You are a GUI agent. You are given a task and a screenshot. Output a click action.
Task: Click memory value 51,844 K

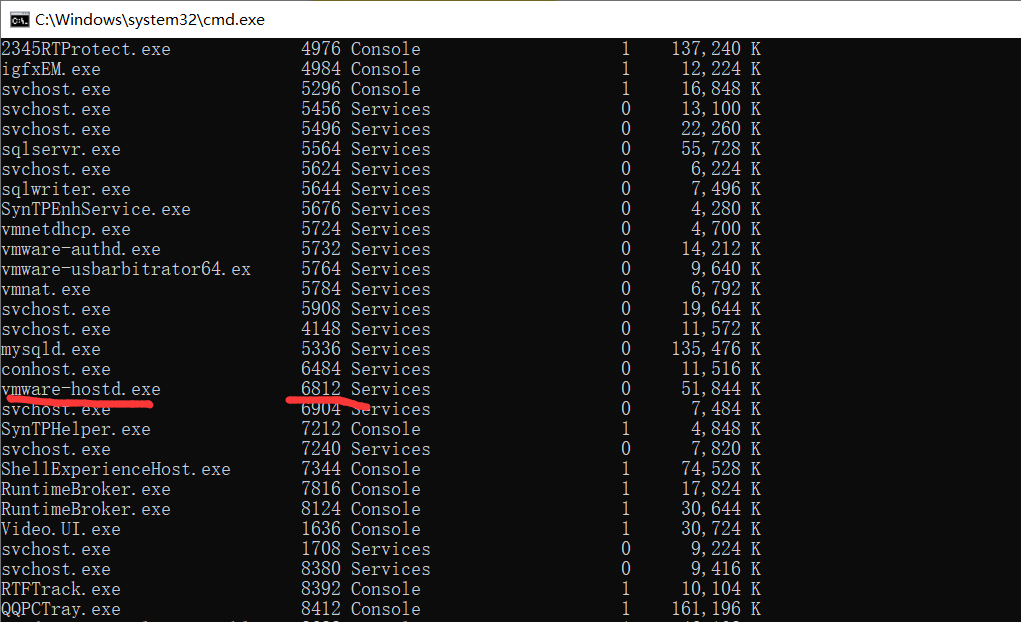tap(721, 389)
